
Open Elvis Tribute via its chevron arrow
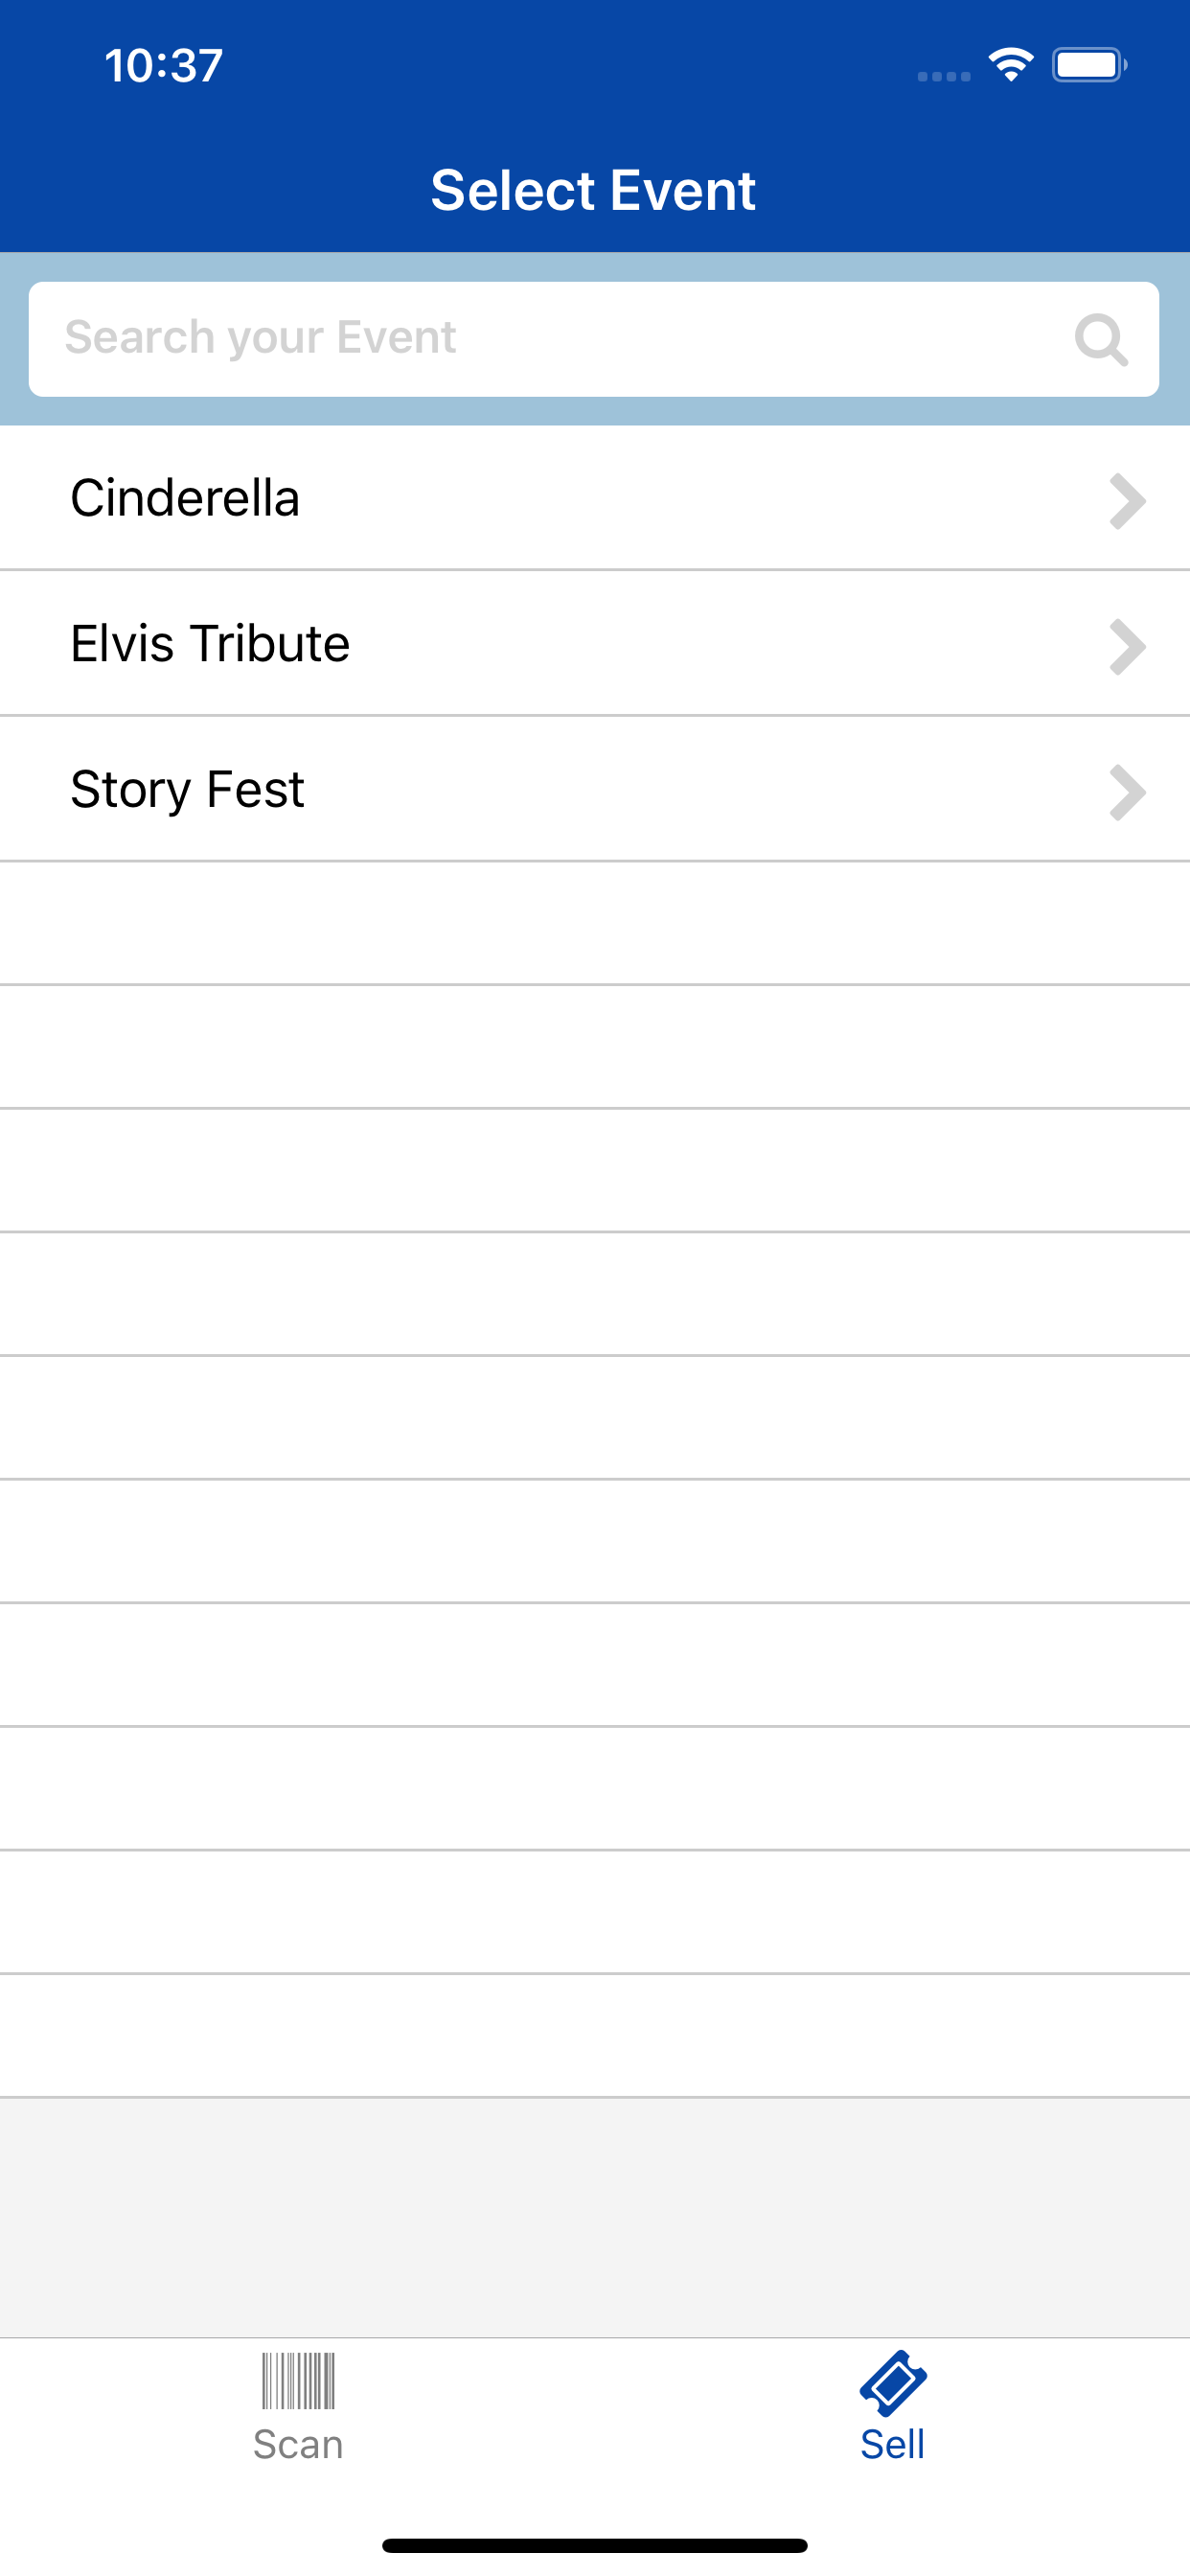point(1127,646)
